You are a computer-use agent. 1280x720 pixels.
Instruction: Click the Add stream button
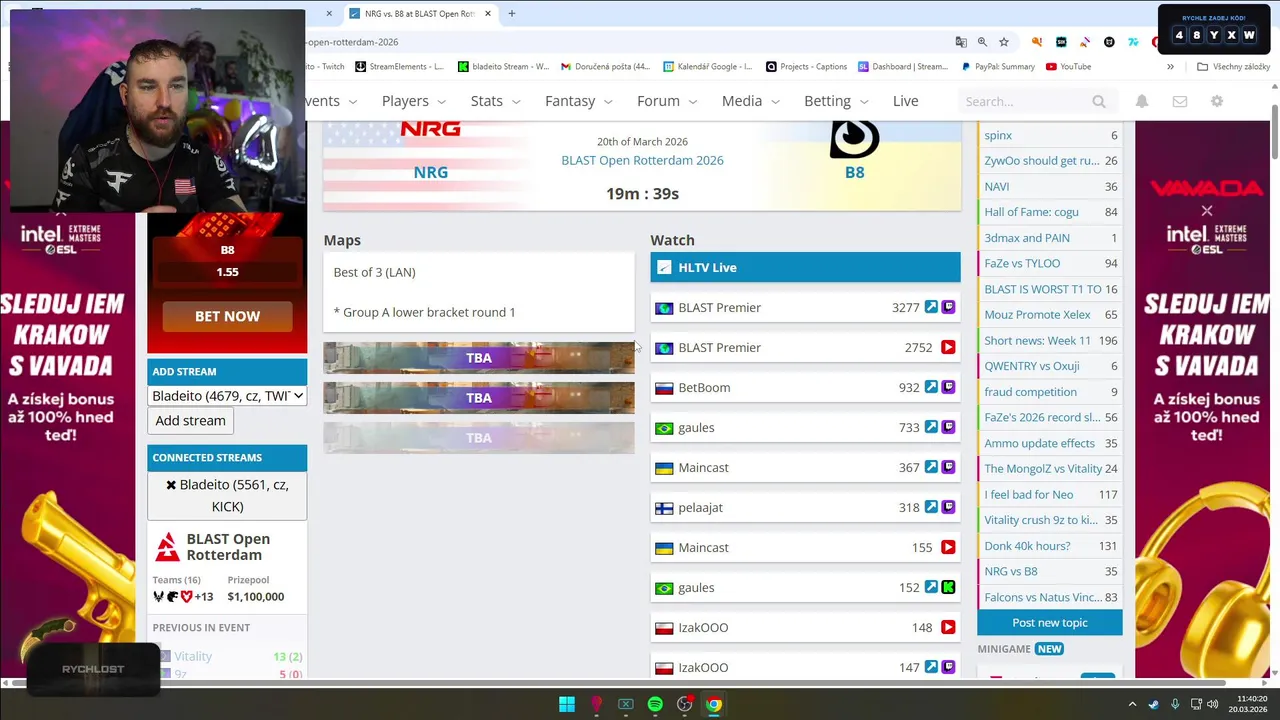190,421
